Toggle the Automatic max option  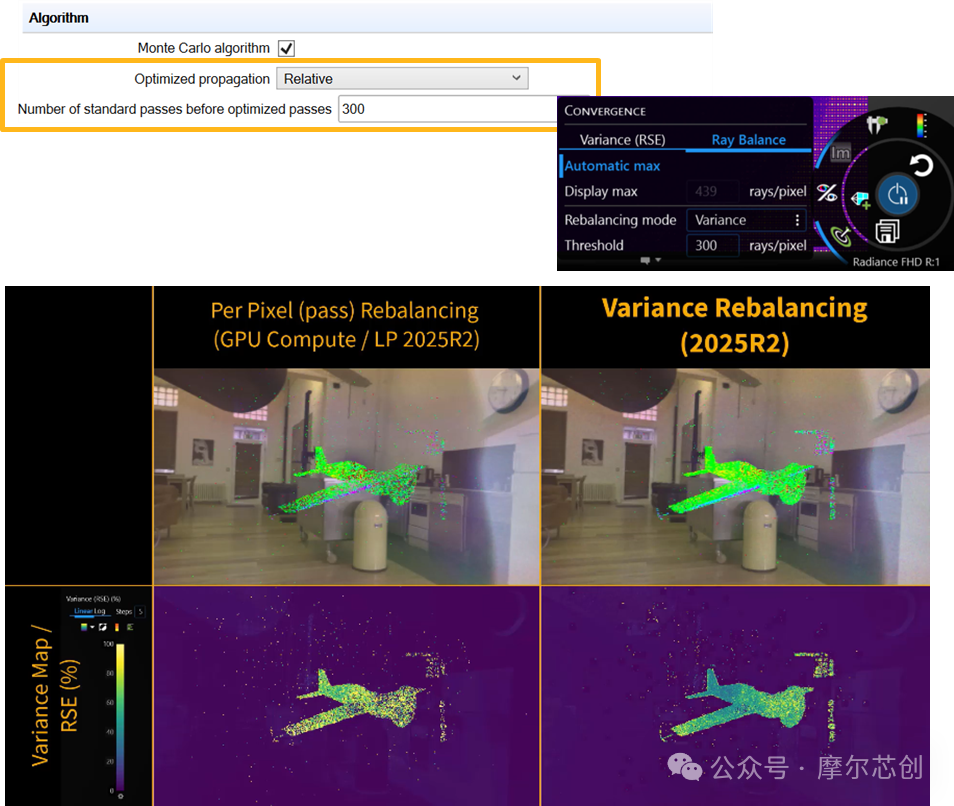612,166
